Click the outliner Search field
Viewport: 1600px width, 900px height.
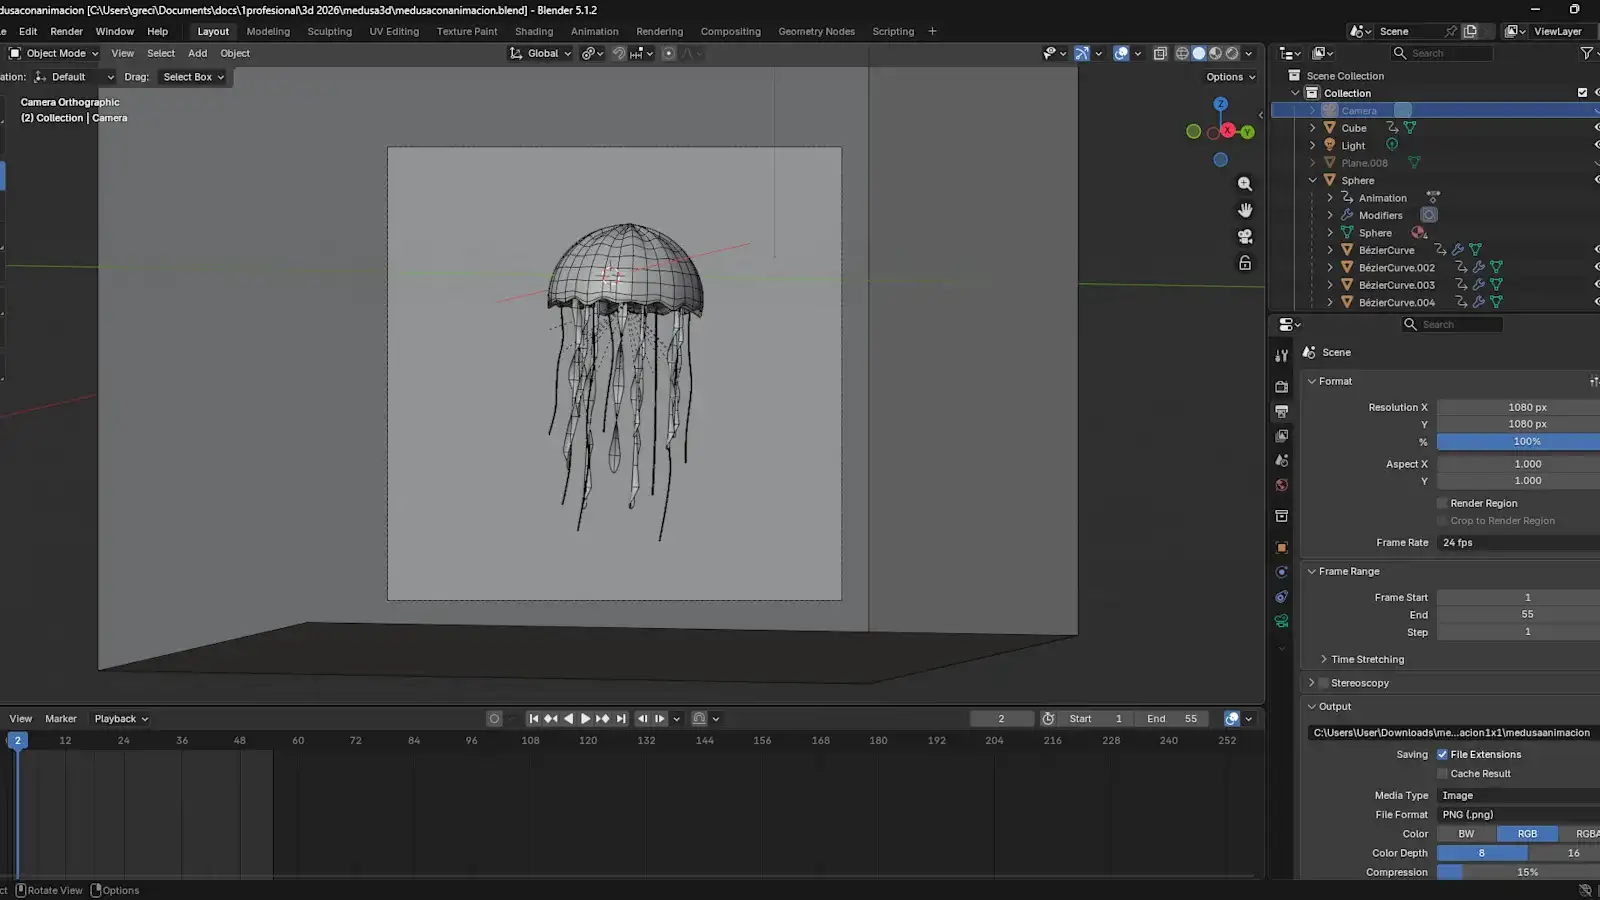(1442, 54)
